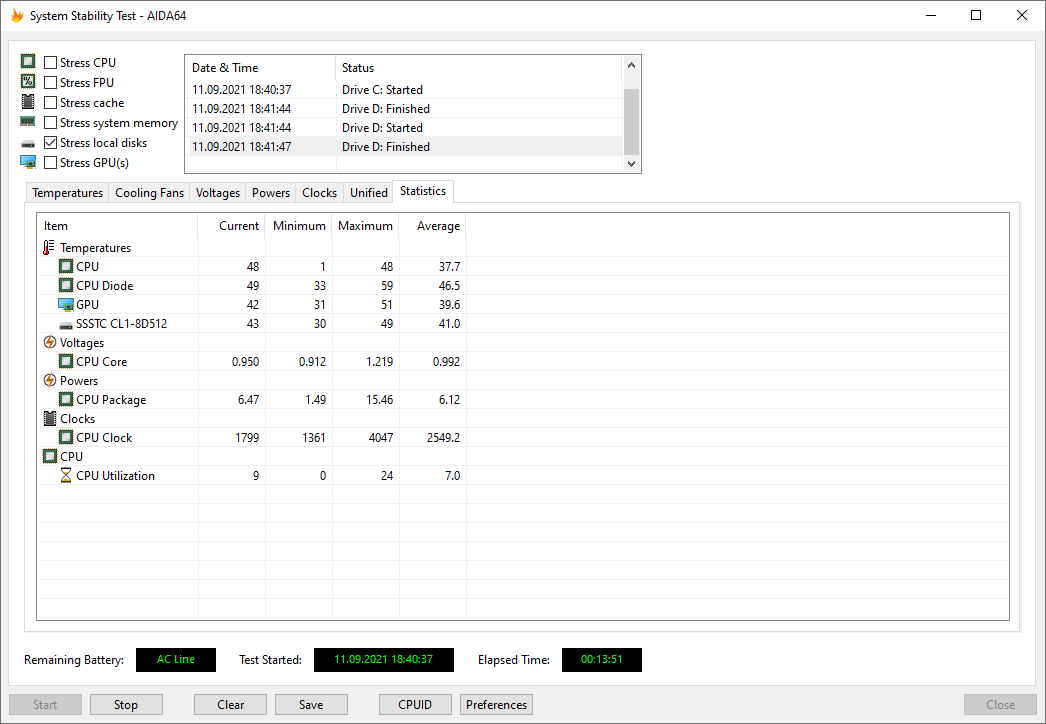Select the Statistics tab
This screenshot has height=724, width=1046.
pos(423,191)
